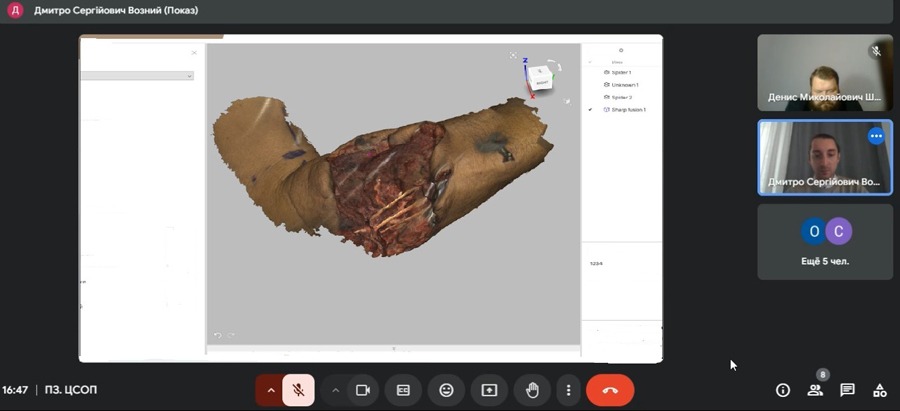900x411 pixels.
Task: Open more options three-dot menu
Action: (x=568, y=390)
